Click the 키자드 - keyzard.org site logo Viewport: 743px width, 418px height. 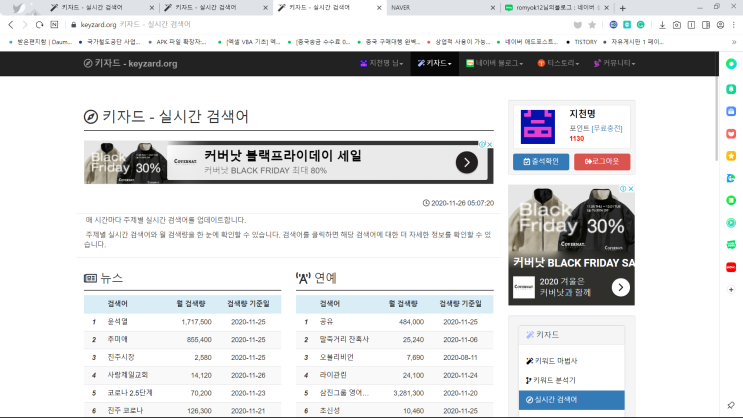[130, 64]
